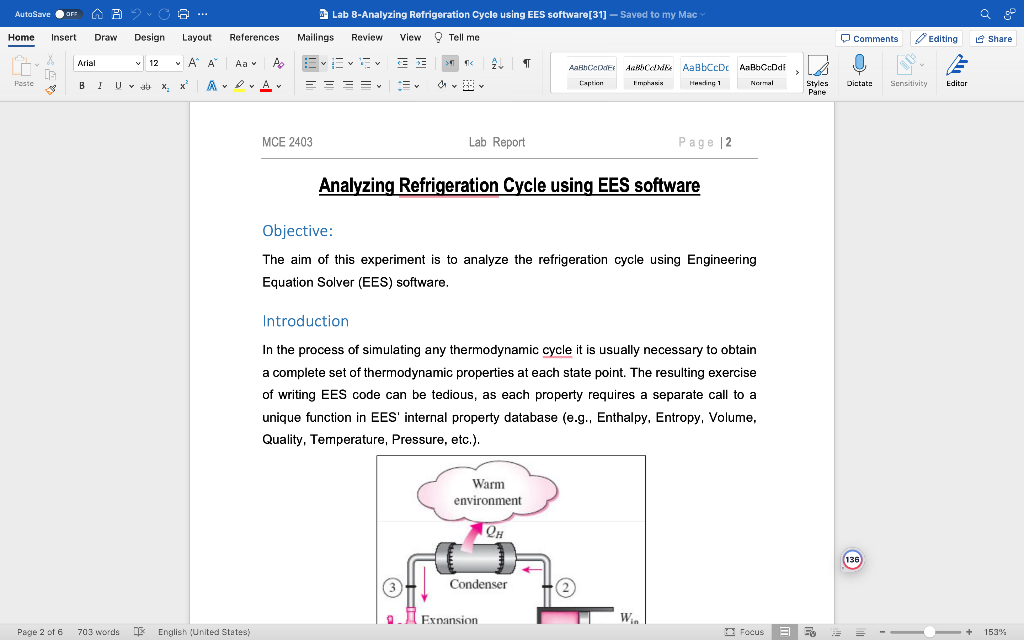Click the Cut scissors icon
The image size is (1024, 640).
point(50,61)
